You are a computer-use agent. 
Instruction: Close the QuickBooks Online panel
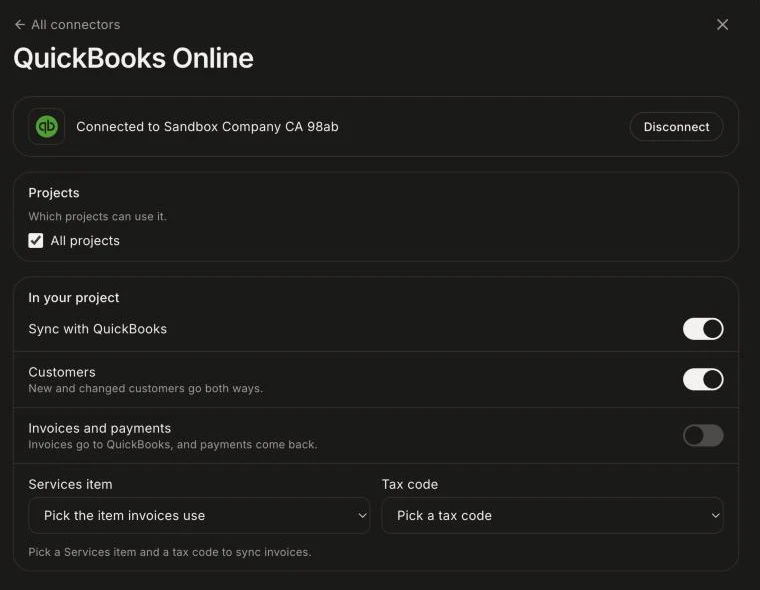coord(722,25)
